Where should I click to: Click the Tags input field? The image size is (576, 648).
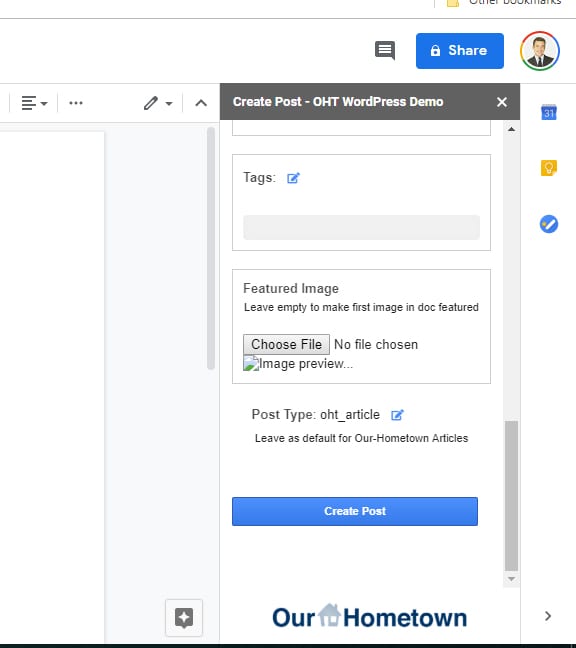pos(362,227)
